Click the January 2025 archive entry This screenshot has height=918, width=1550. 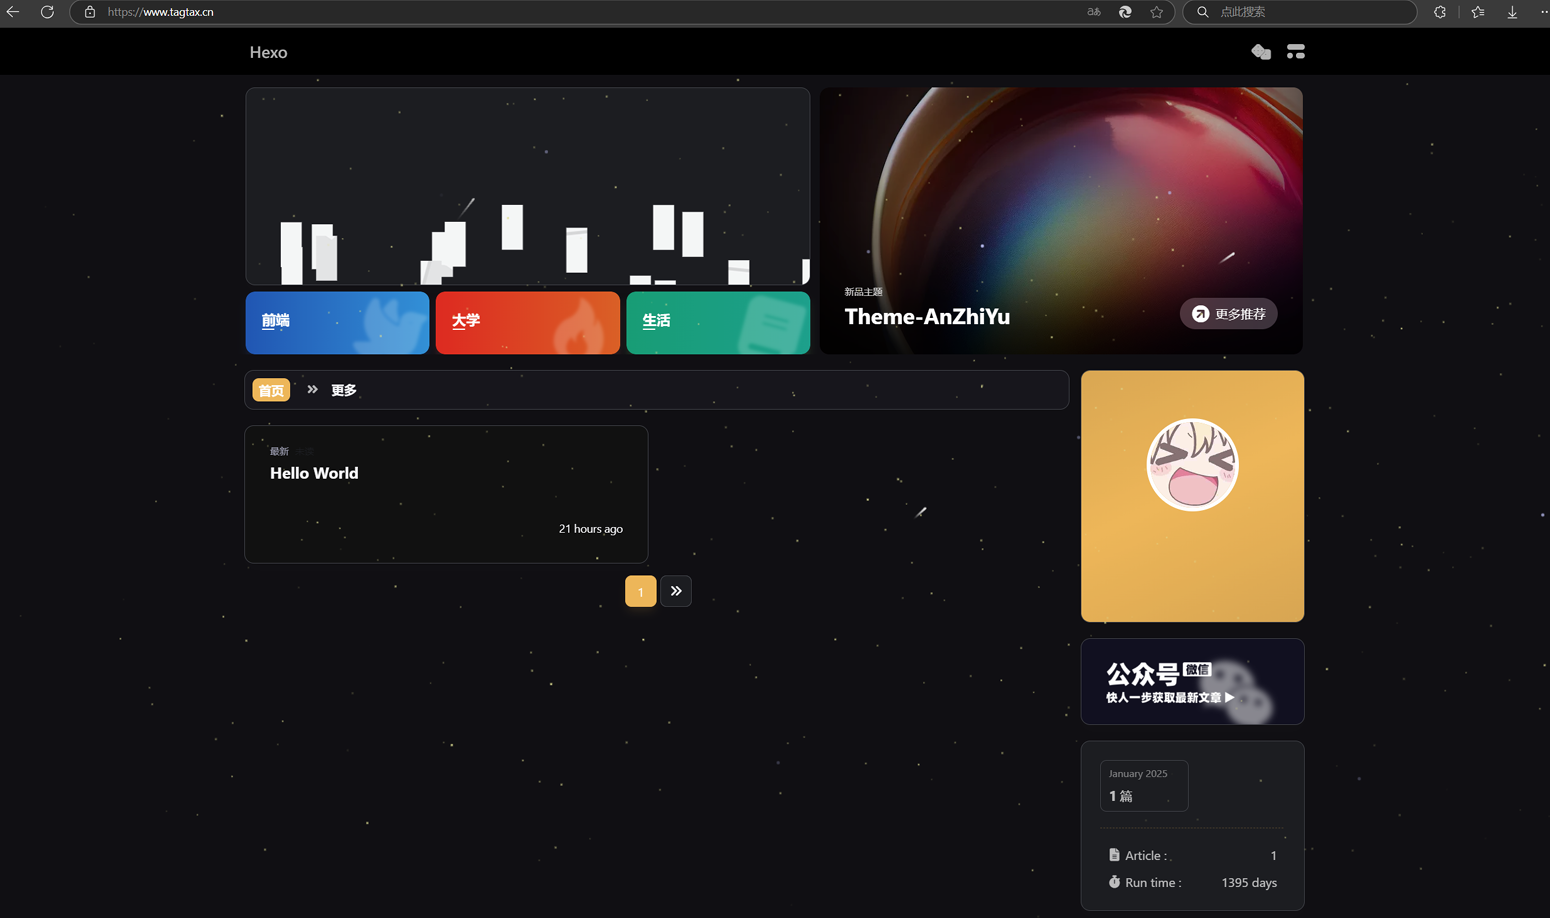1144,785
